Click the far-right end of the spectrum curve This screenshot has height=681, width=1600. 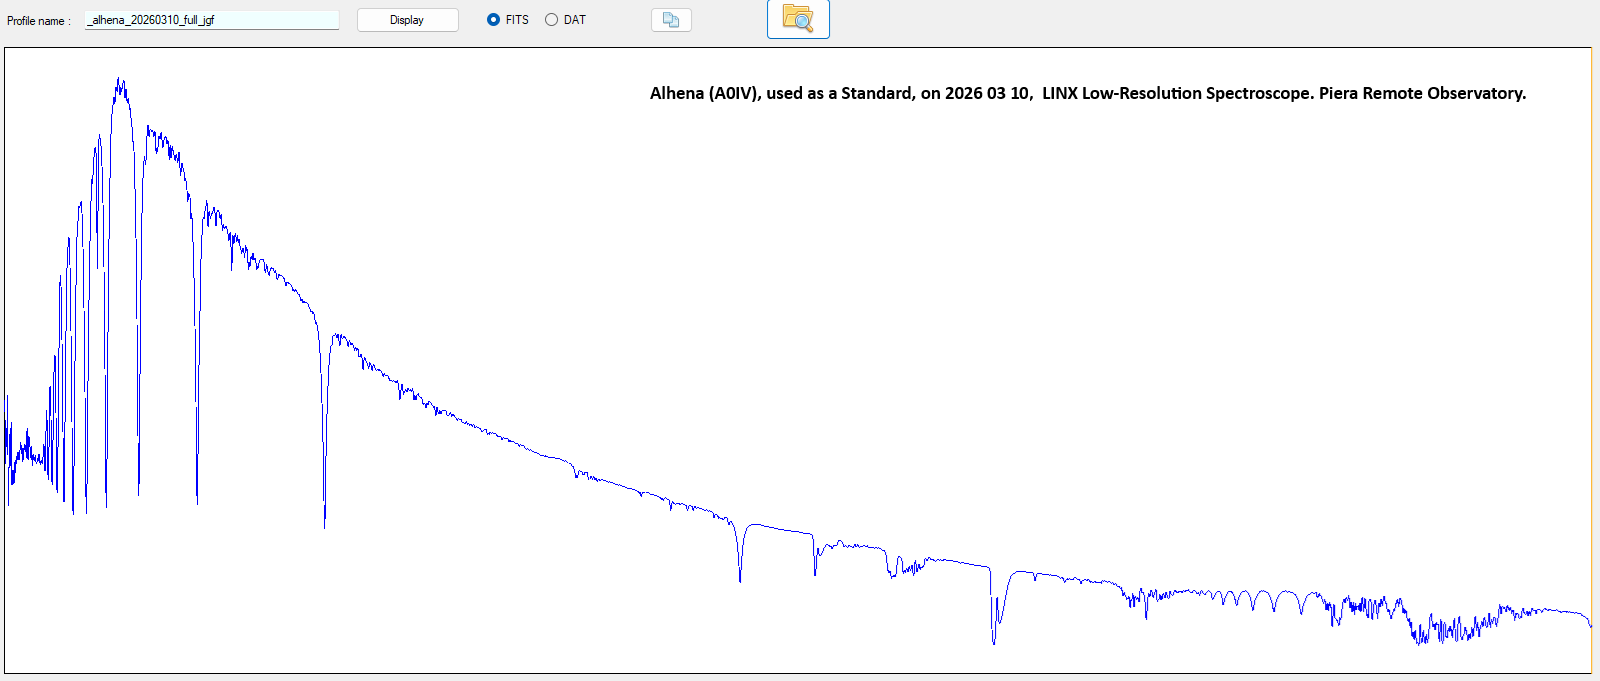1589,623
